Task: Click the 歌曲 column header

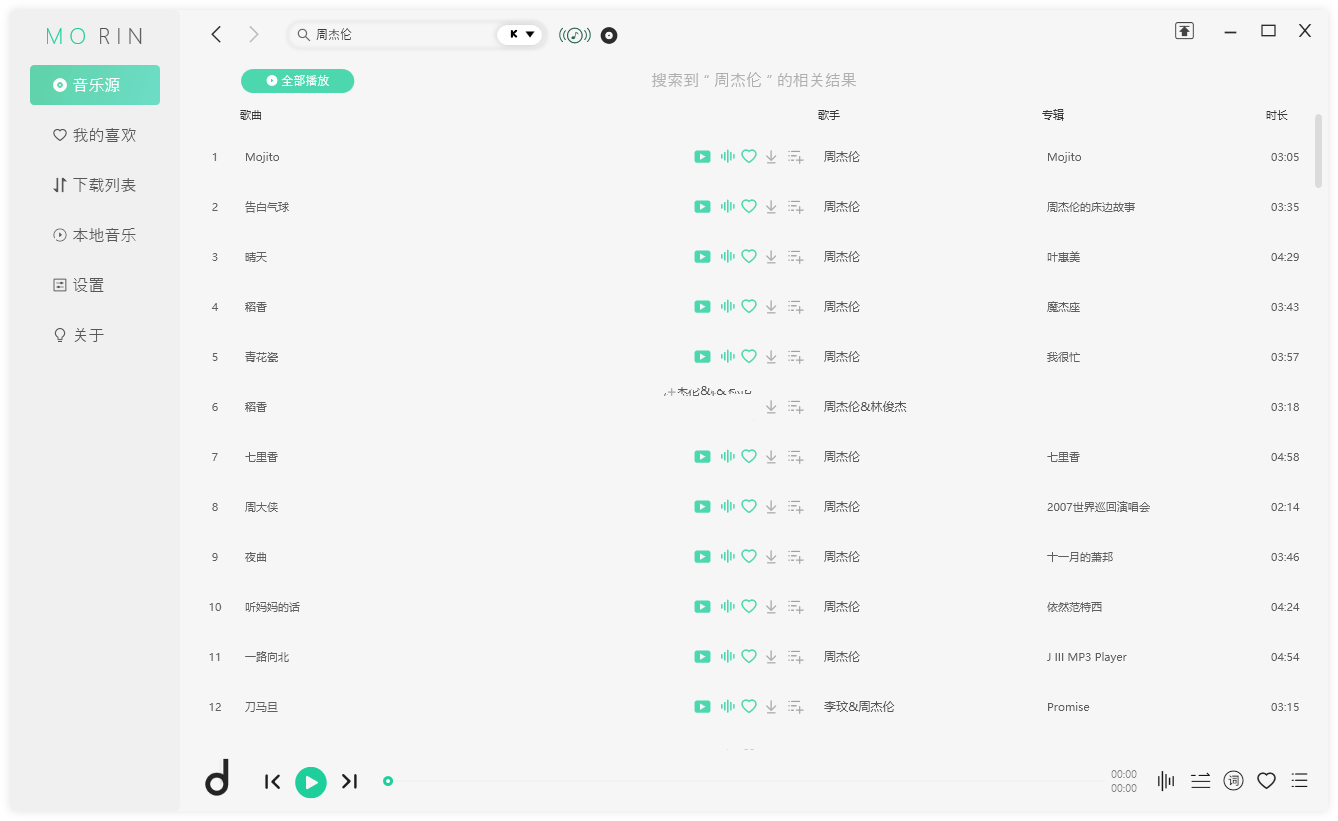Action: point(251,115)
